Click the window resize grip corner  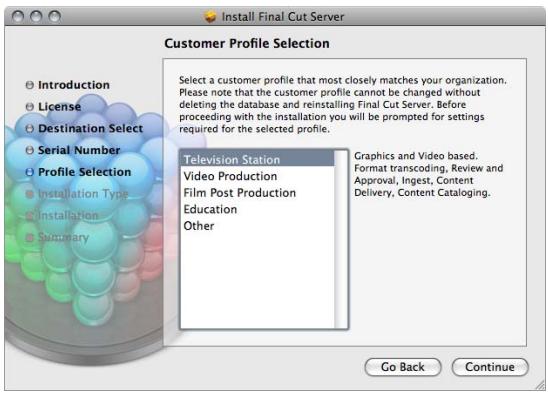(x=540, y=385)
